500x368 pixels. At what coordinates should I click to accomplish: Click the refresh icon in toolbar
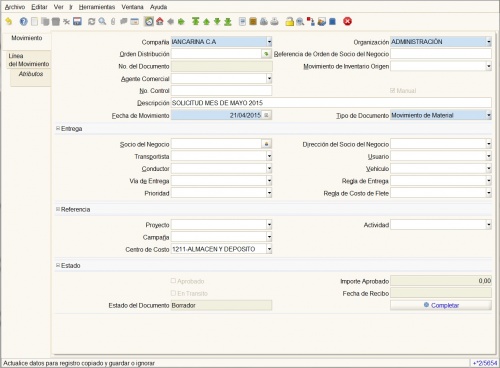[x=91, y=22]
